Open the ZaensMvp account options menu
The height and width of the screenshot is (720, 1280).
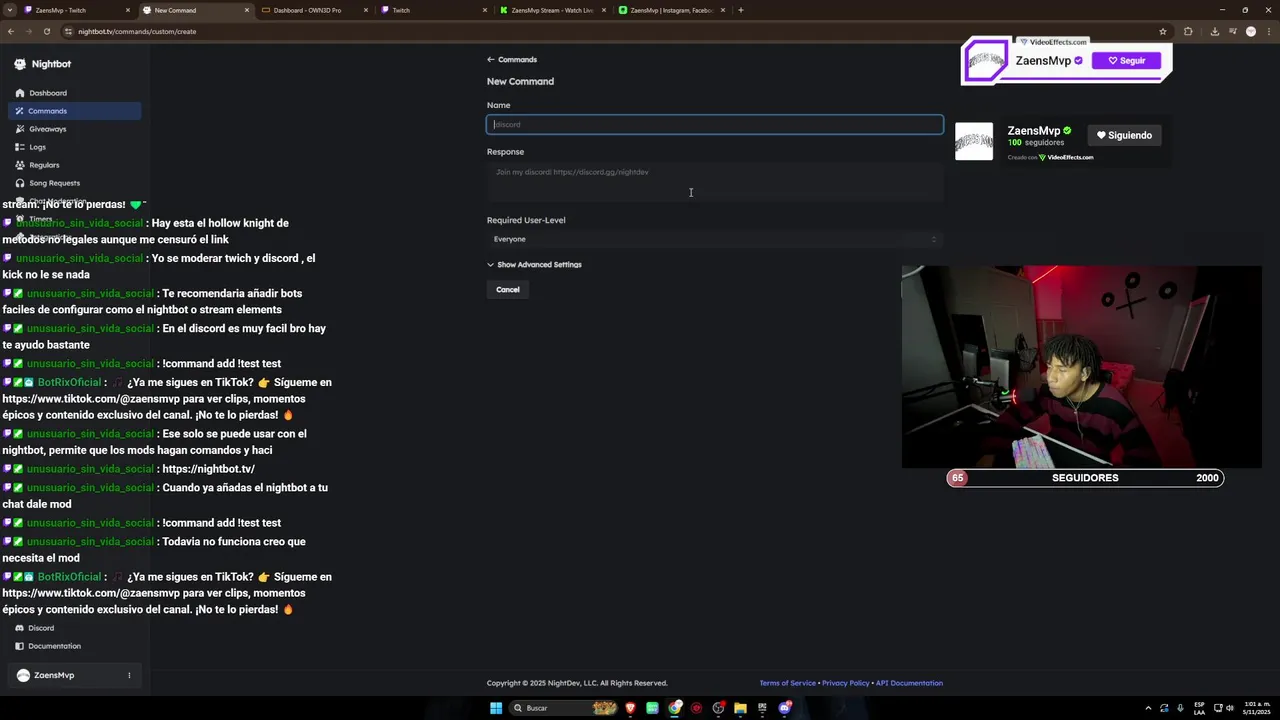click(129, 675)
